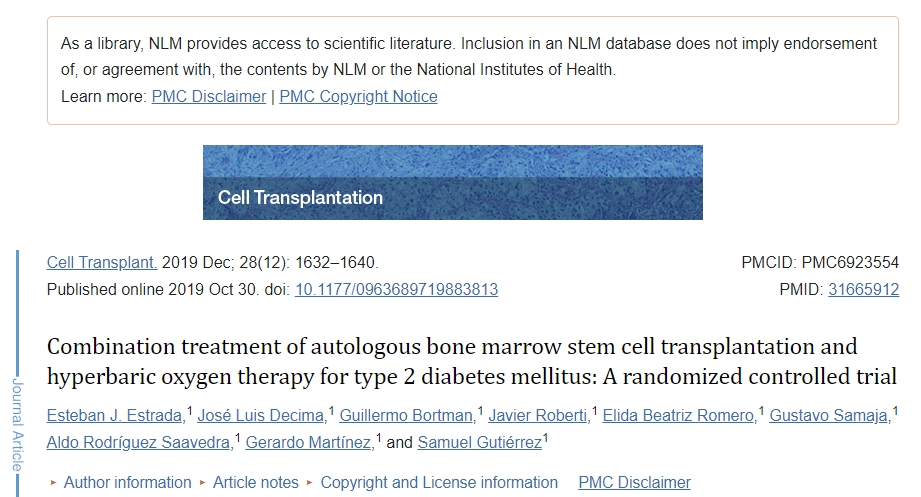Click the Cell Transplantation journal banner
Image resolution: width=921 pixels, height=497 pixels.
(x=452, y=182)
